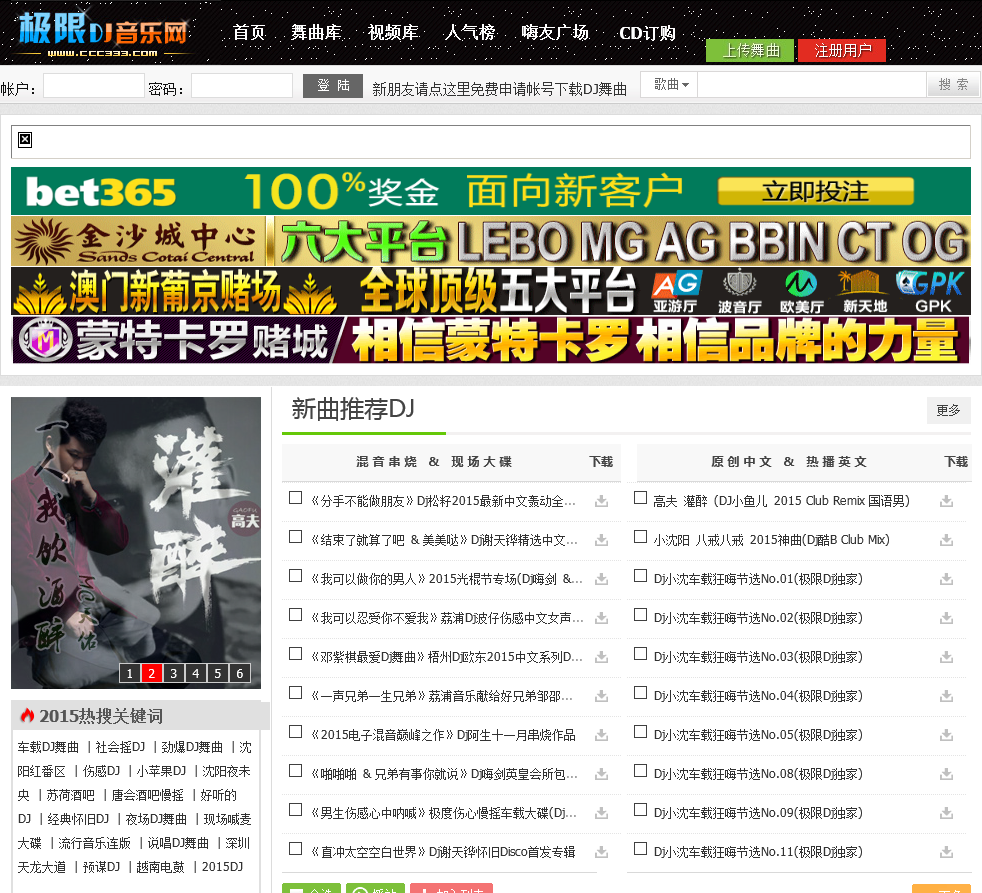Click the song search input field
This screenshot has height=893, width=982.
pyautogui.click(x=812, y=85)
